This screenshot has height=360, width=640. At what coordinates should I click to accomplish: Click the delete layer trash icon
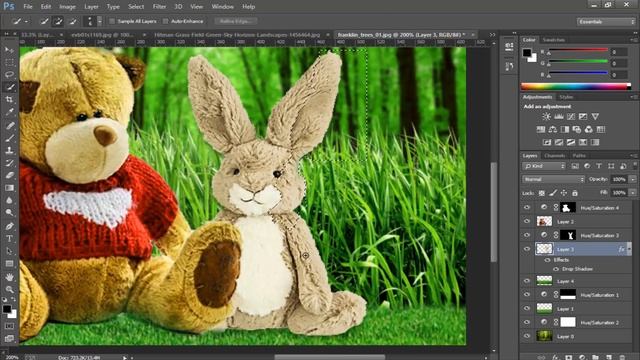(622, 357)
